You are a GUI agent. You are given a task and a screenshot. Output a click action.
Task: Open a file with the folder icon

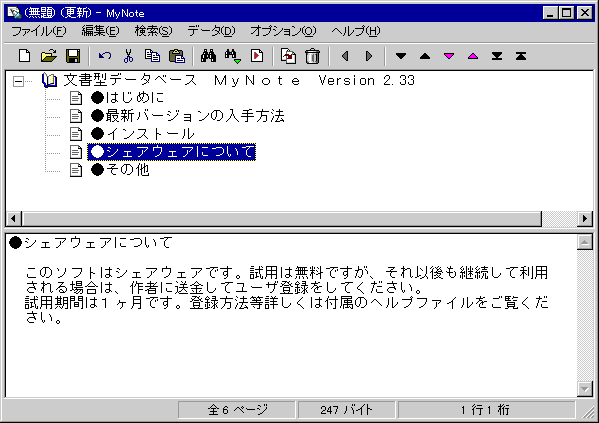click(x=49, y=56)
